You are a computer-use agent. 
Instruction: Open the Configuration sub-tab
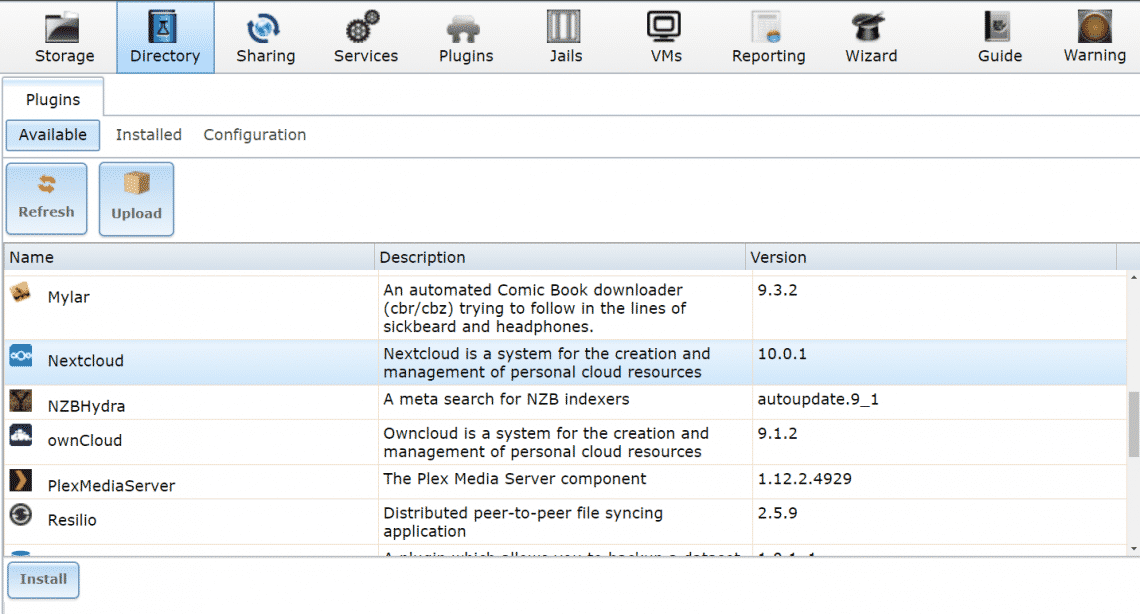click(x=254, y=135)
